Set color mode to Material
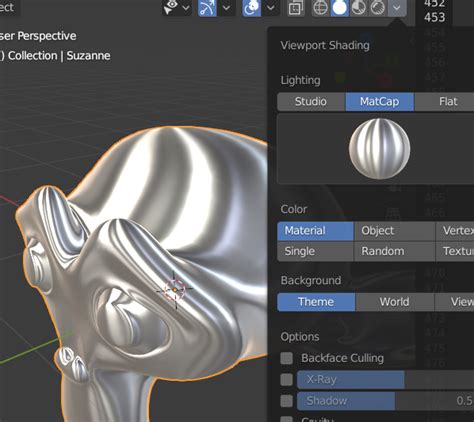 tap(315, 231)
